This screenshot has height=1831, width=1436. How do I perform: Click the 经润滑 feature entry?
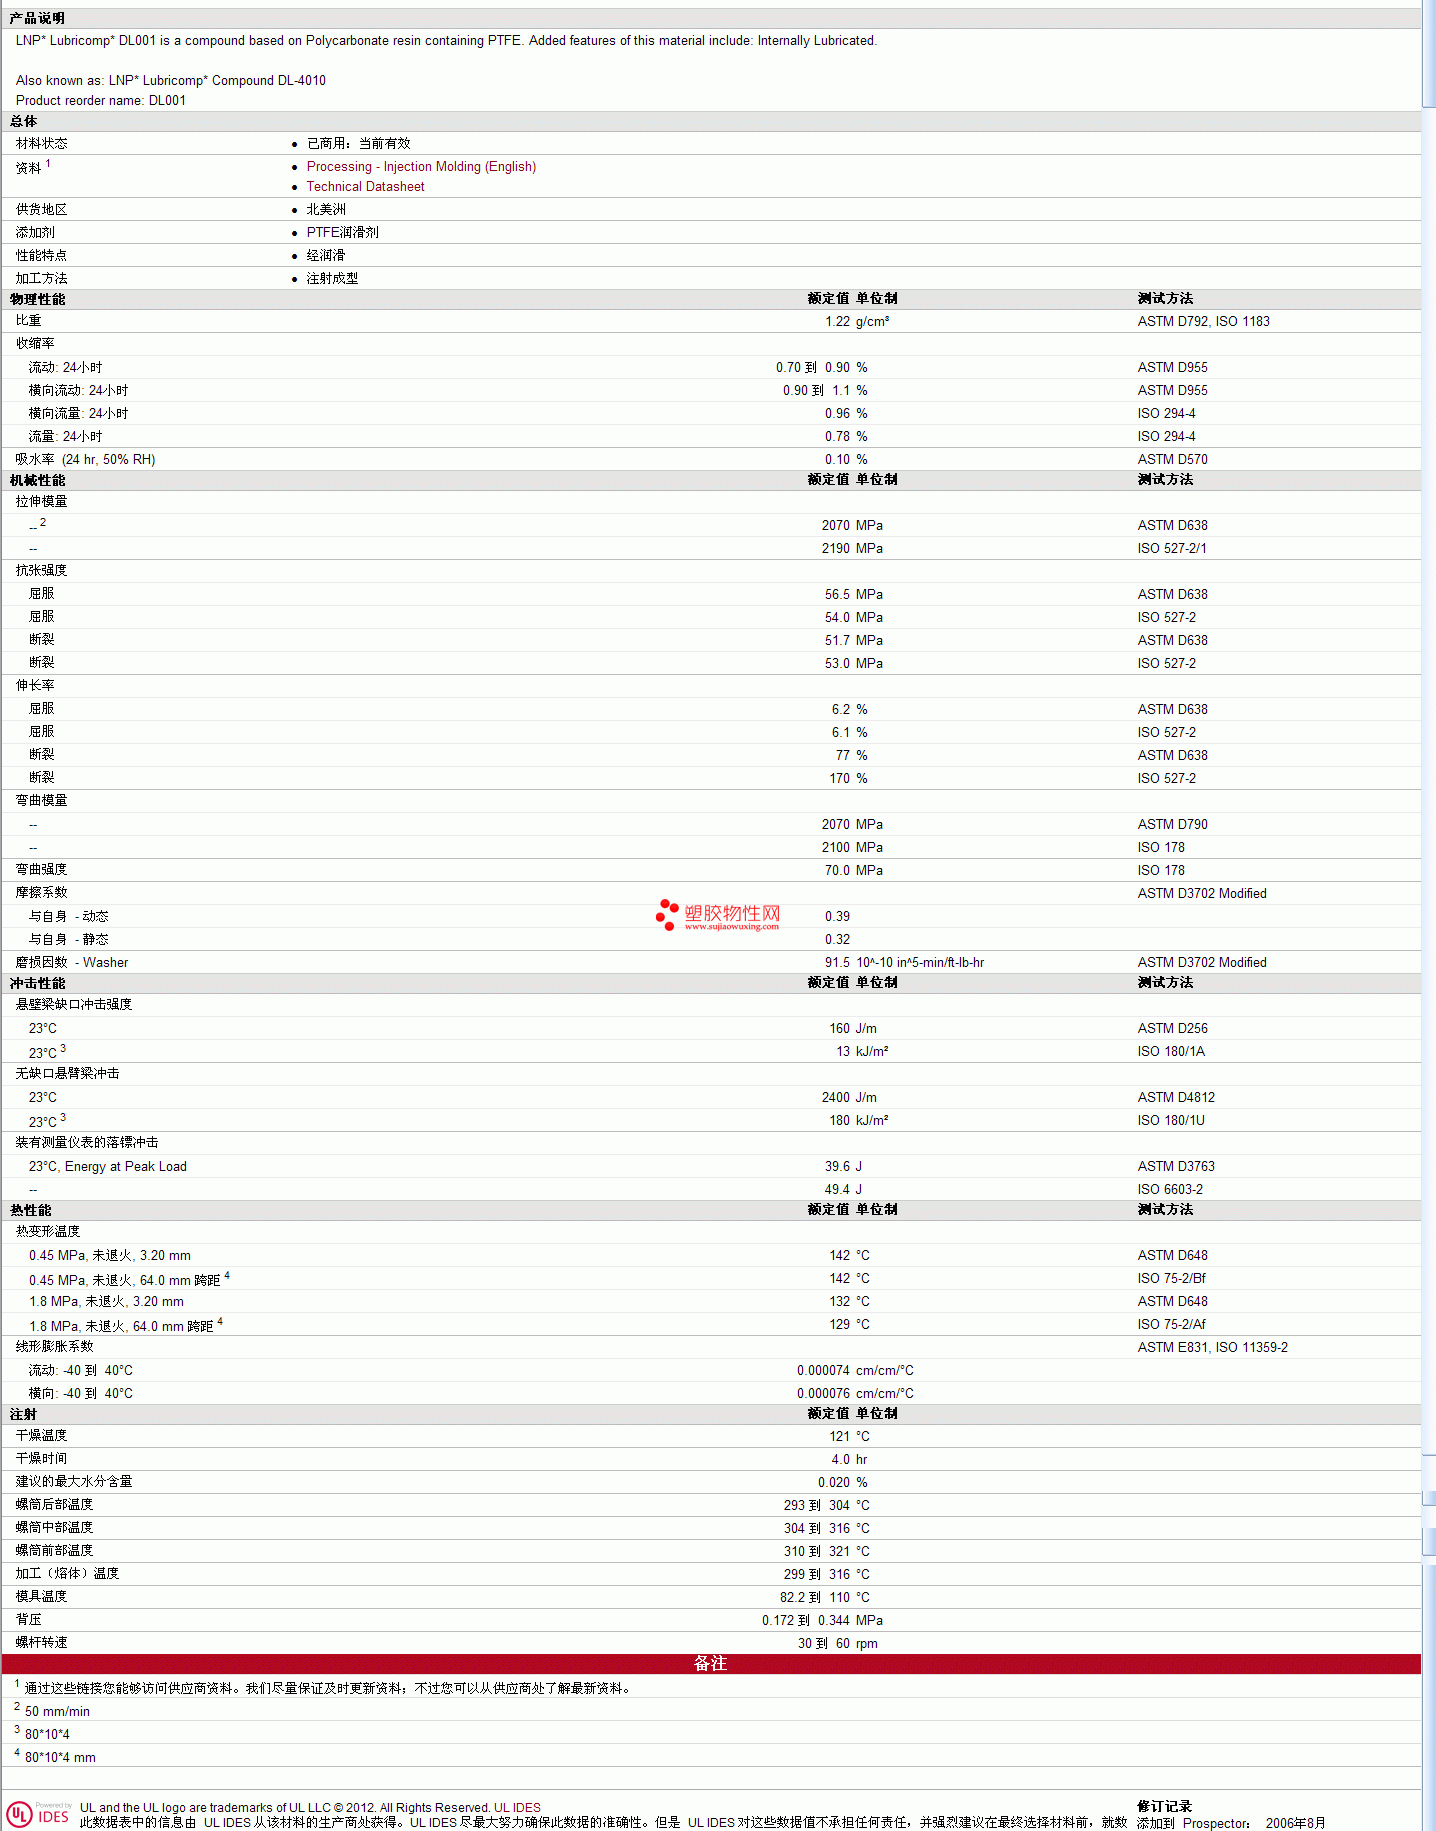tap(326, 256)
